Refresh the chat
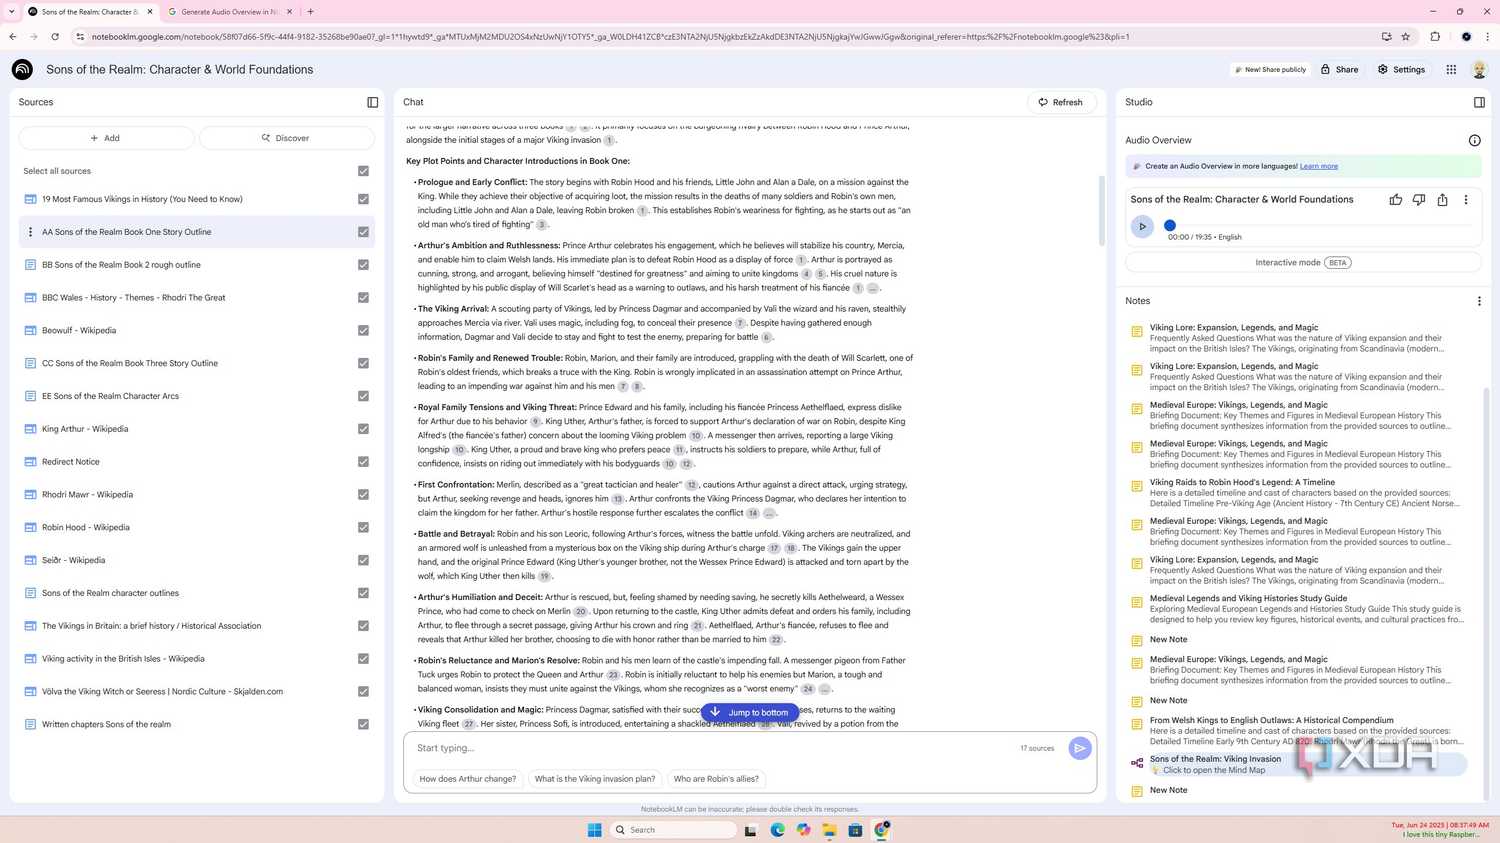1500x843 pixels. 1061,102
